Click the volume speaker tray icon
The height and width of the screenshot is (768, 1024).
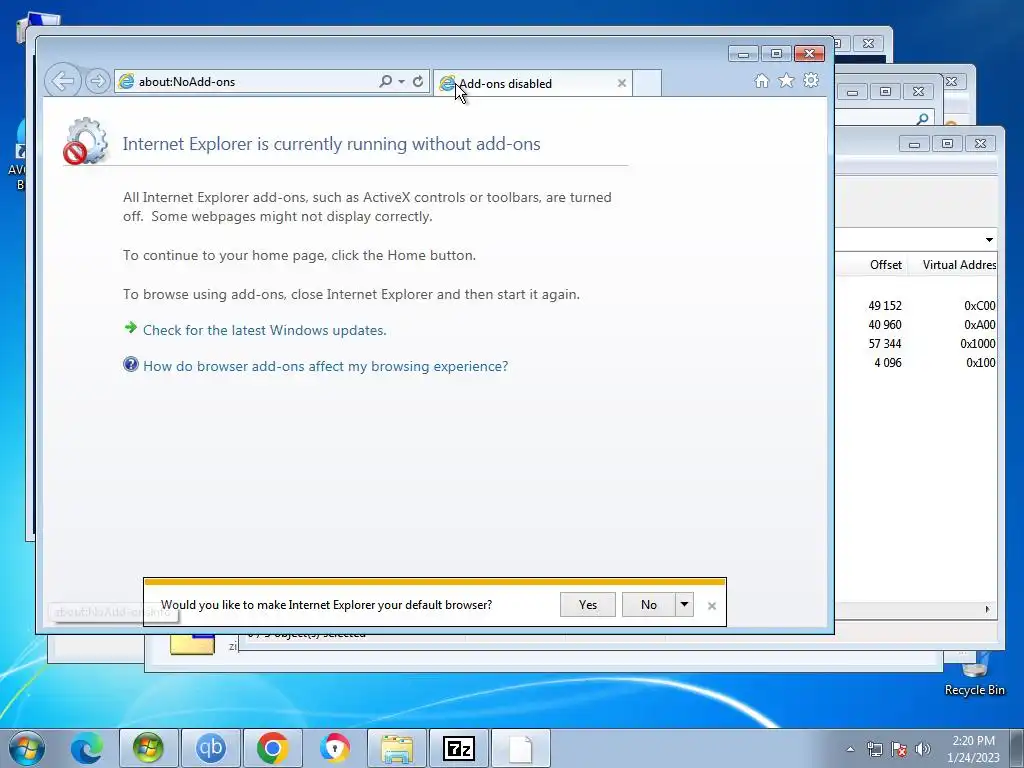(x=923, y=749)
